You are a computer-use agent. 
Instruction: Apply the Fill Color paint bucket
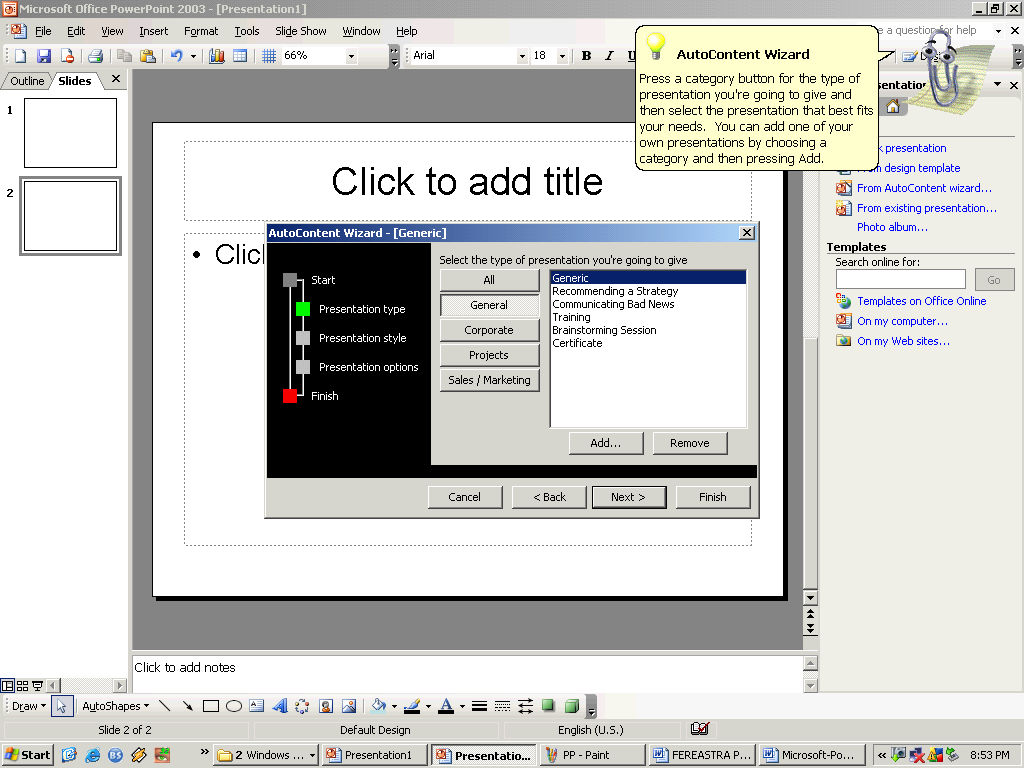tap(379, 706)
